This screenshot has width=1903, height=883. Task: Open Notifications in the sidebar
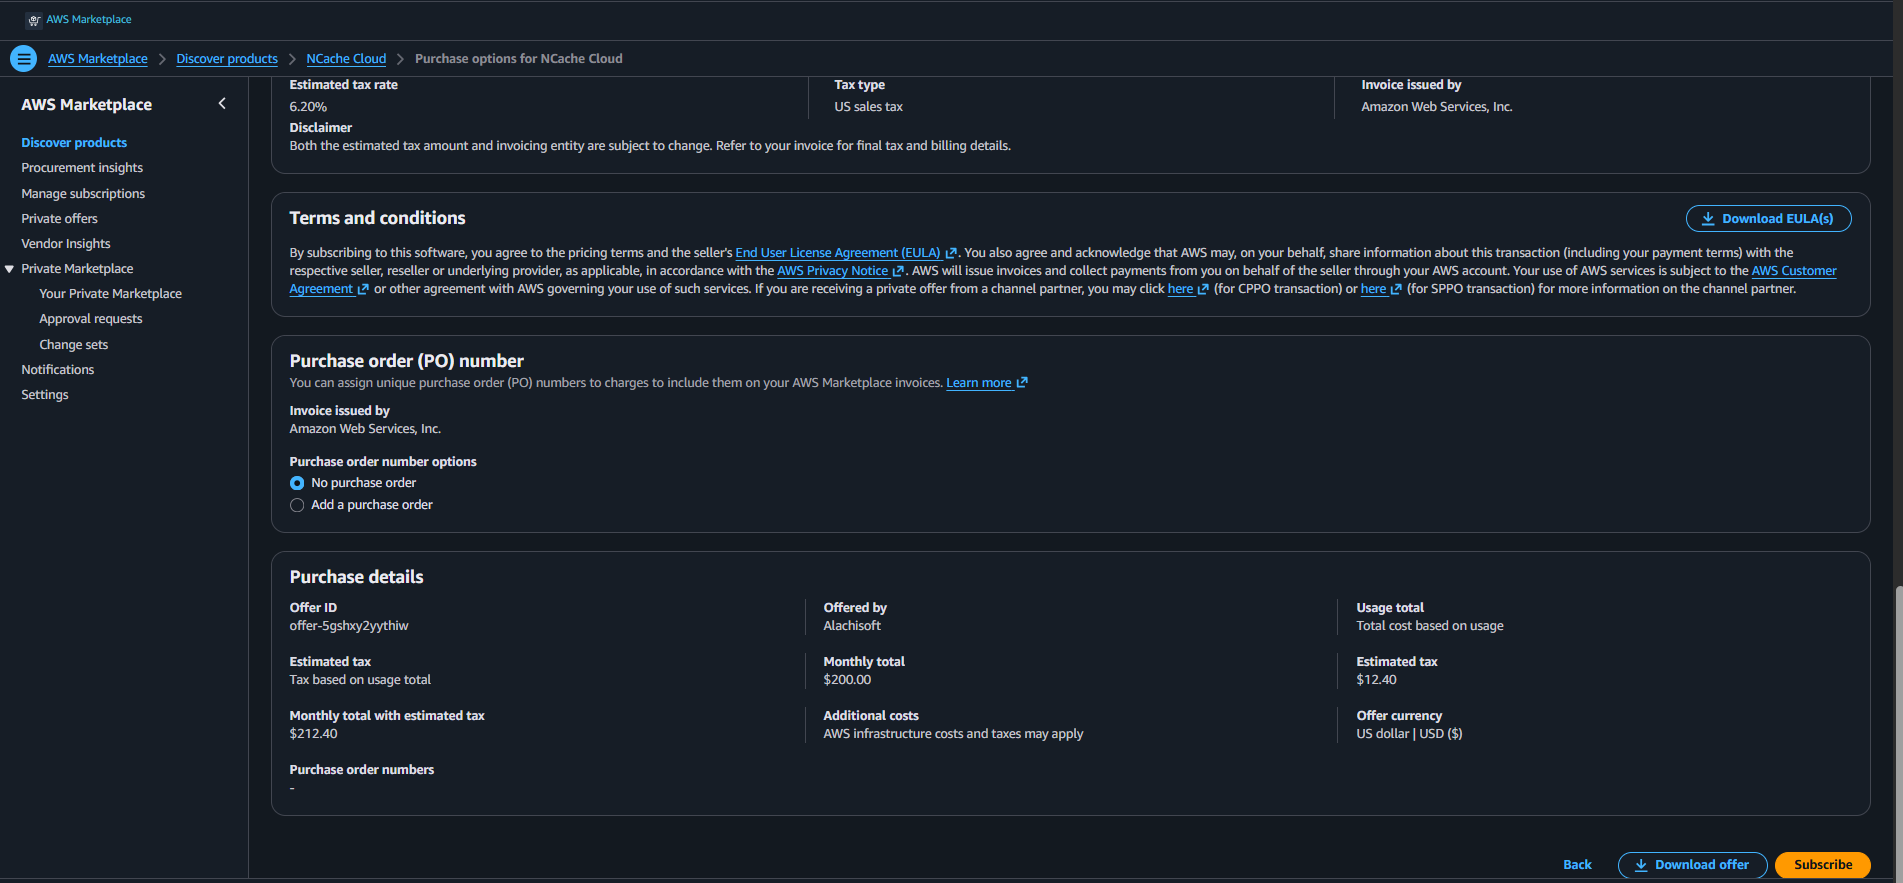click(x=58, y=370)
